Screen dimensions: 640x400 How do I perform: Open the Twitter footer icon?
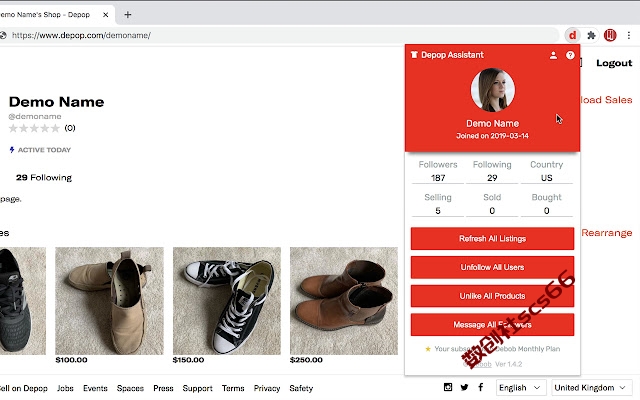click(x=464, y=387)
